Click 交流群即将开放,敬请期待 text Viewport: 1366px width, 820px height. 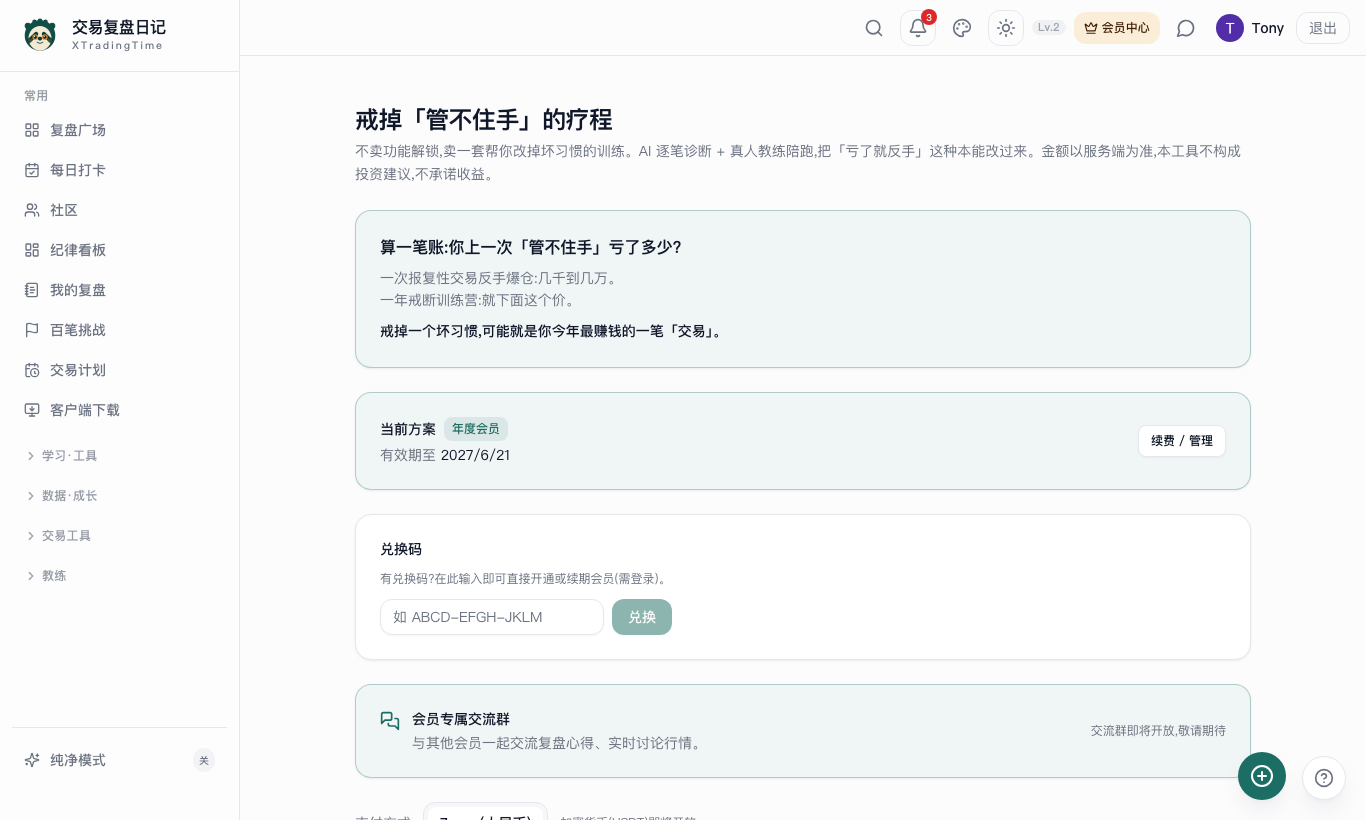(1158, 731)
